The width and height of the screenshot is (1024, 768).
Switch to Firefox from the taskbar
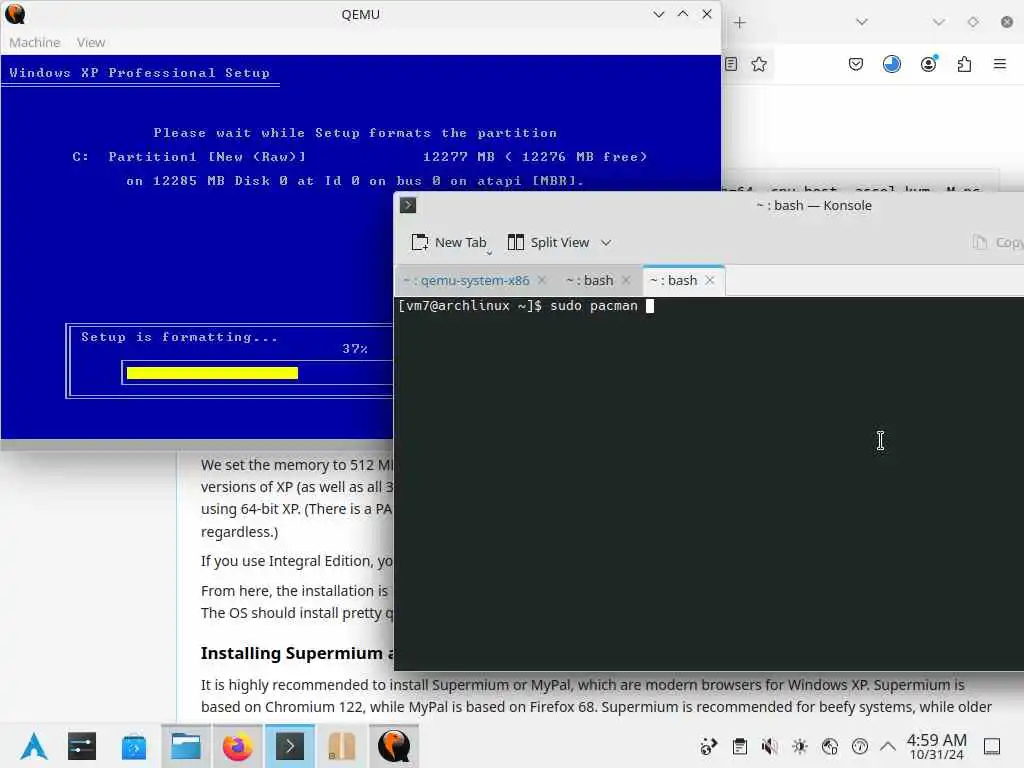click(237, 746)
